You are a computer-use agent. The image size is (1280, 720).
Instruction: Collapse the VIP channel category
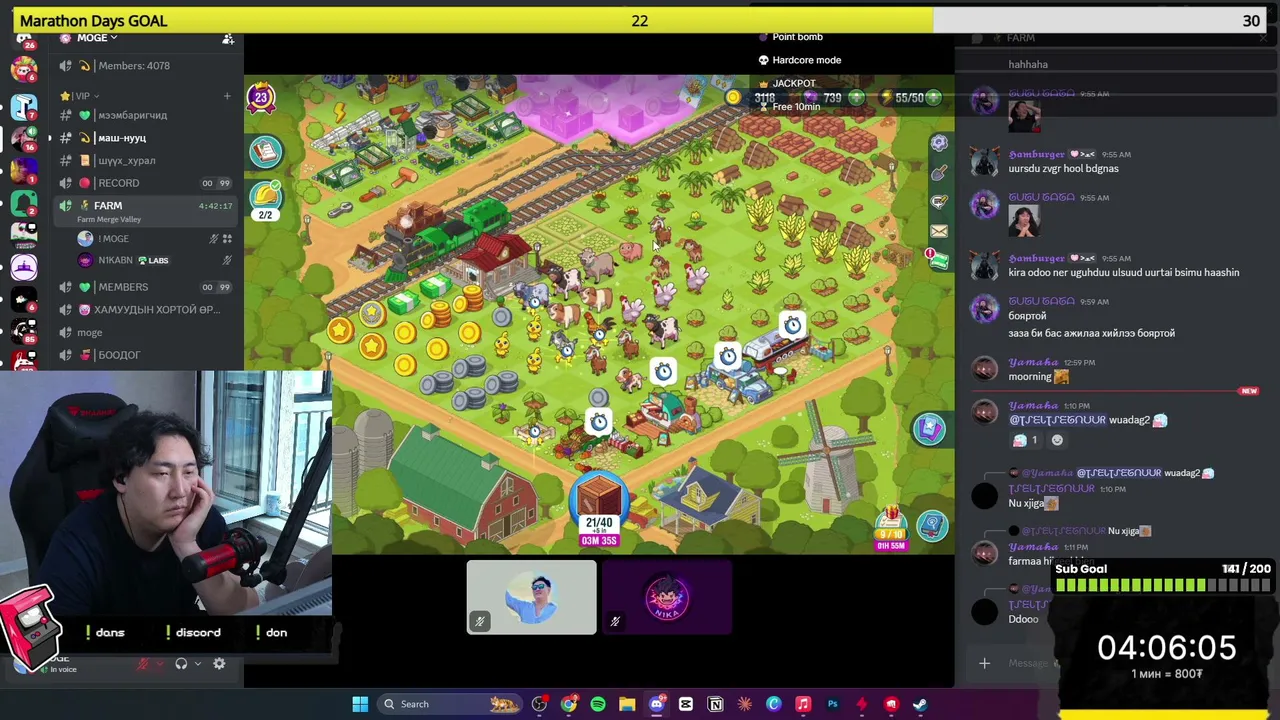77,96
